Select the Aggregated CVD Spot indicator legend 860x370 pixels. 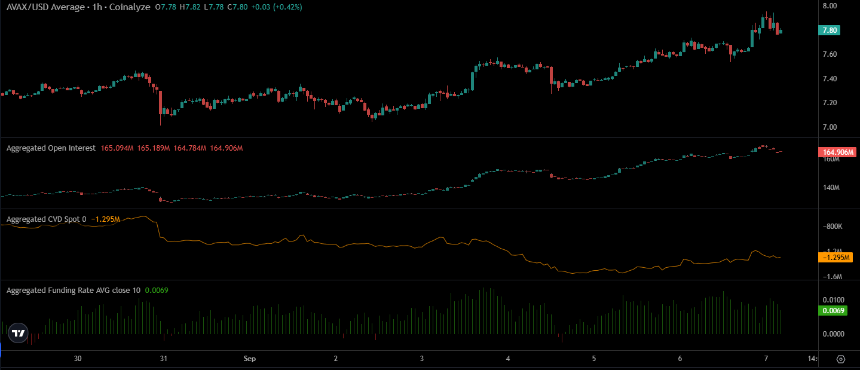pyautogui.click(x=47, y=219)
